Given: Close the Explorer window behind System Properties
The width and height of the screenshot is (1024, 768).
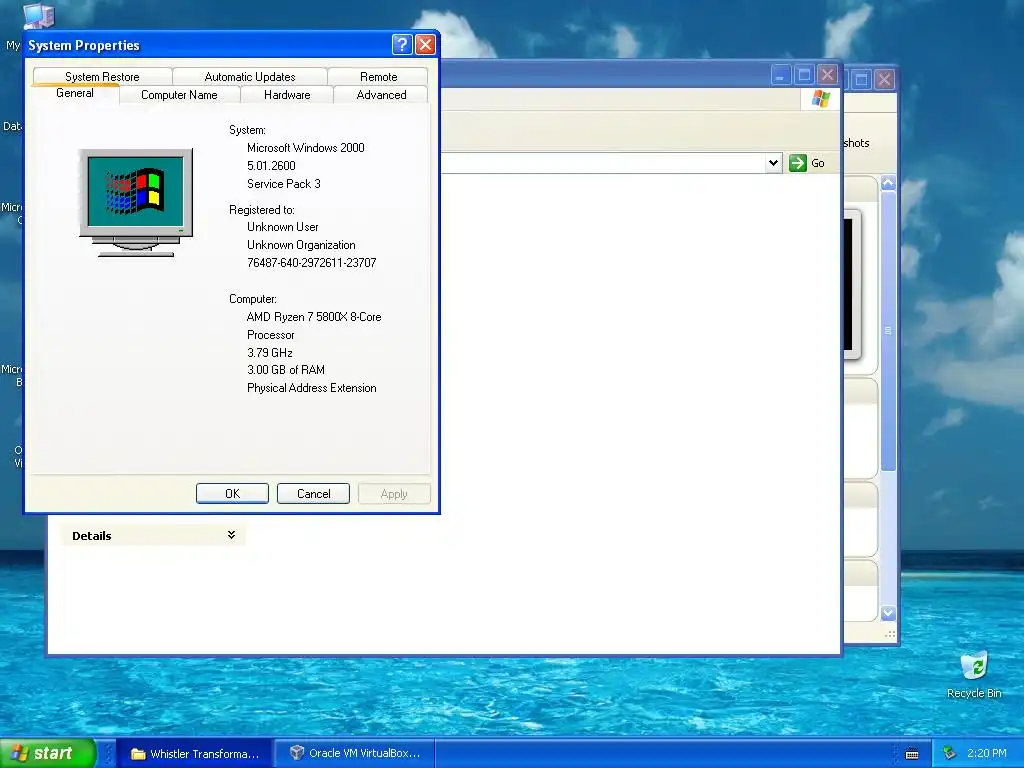Looking at the screenshot, I should coord(827,75).
